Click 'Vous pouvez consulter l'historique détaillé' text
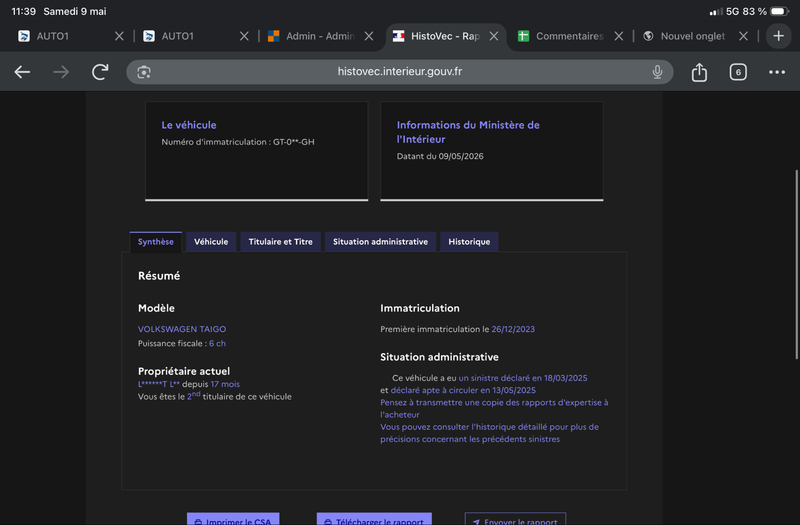Screen dimensions: 800x525 [x=489, y=433]
